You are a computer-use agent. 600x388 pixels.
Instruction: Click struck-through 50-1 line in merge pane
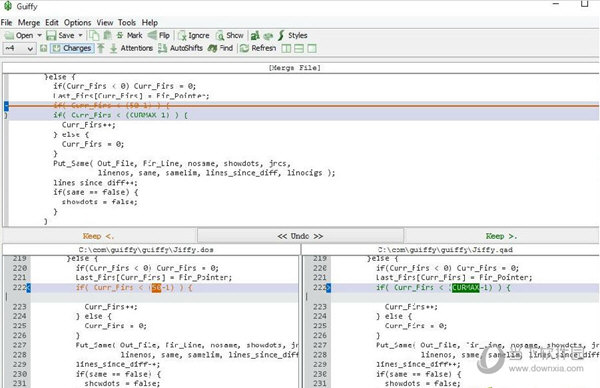point(304,106)
